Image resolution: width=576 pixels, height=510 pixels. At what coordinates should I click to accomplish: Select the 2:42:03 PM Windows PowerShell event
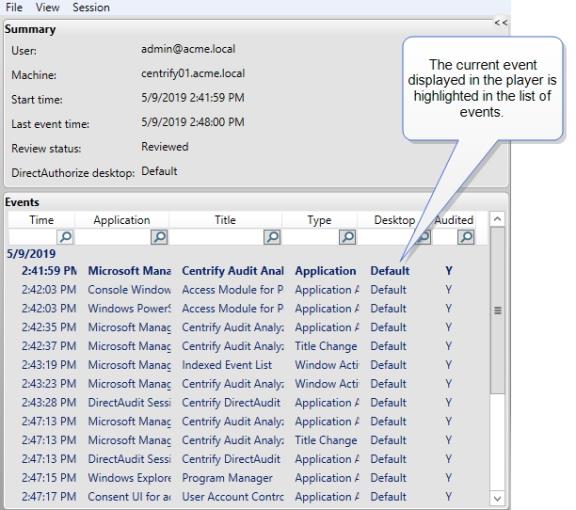(x=248, y=308)
